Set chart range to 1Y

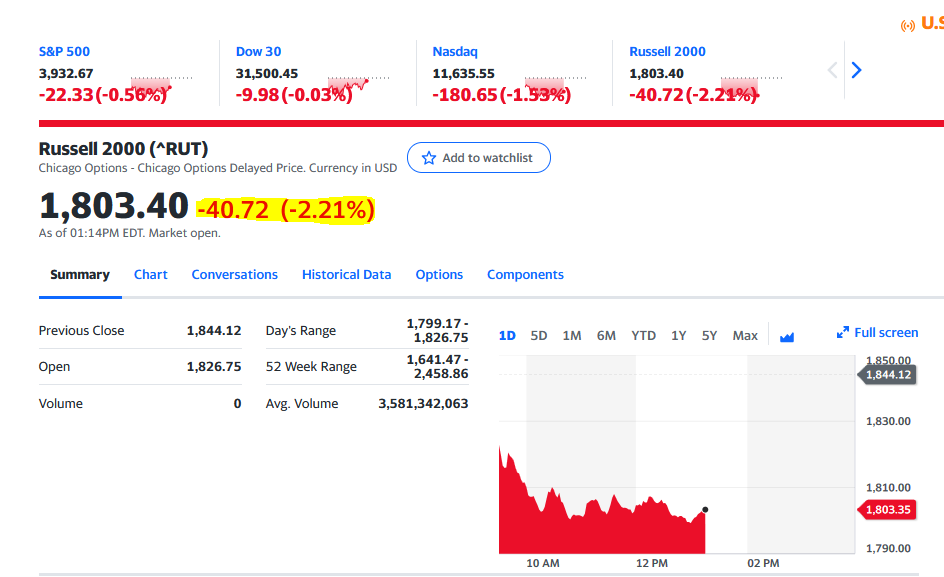coord(678,335)
